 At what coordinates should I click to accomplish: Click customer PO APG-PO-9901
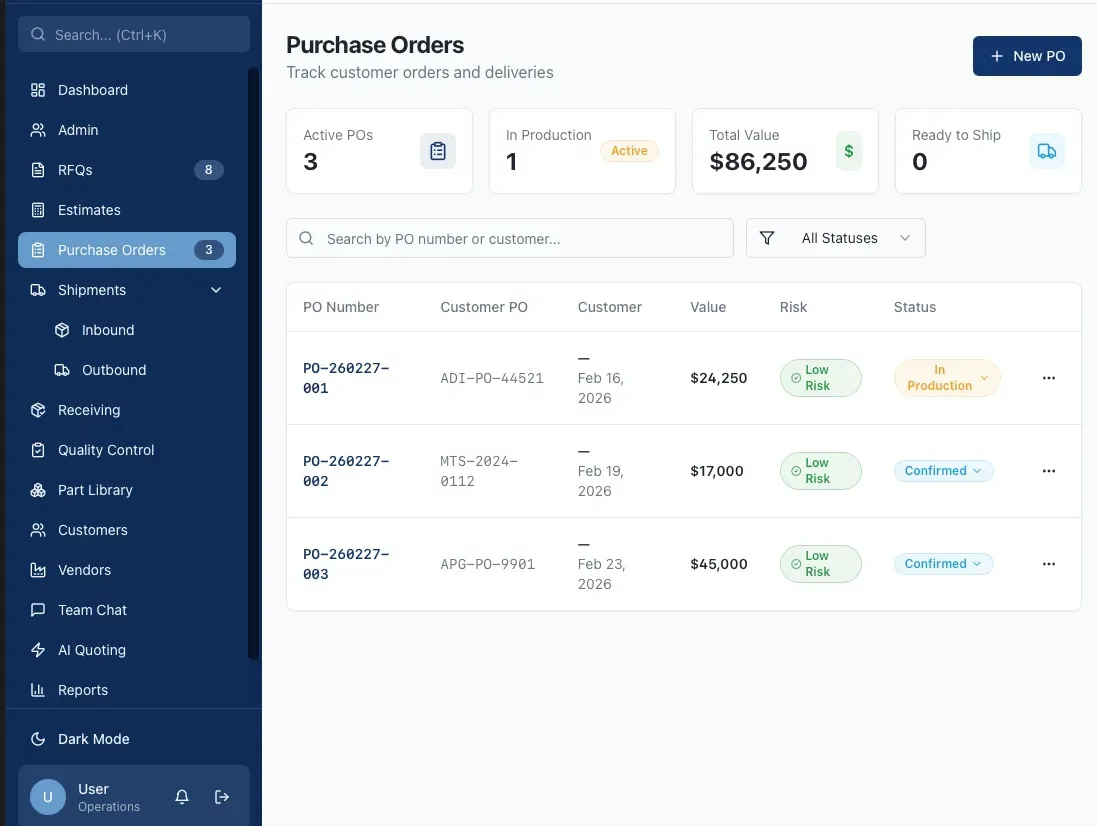coord(488,564)
